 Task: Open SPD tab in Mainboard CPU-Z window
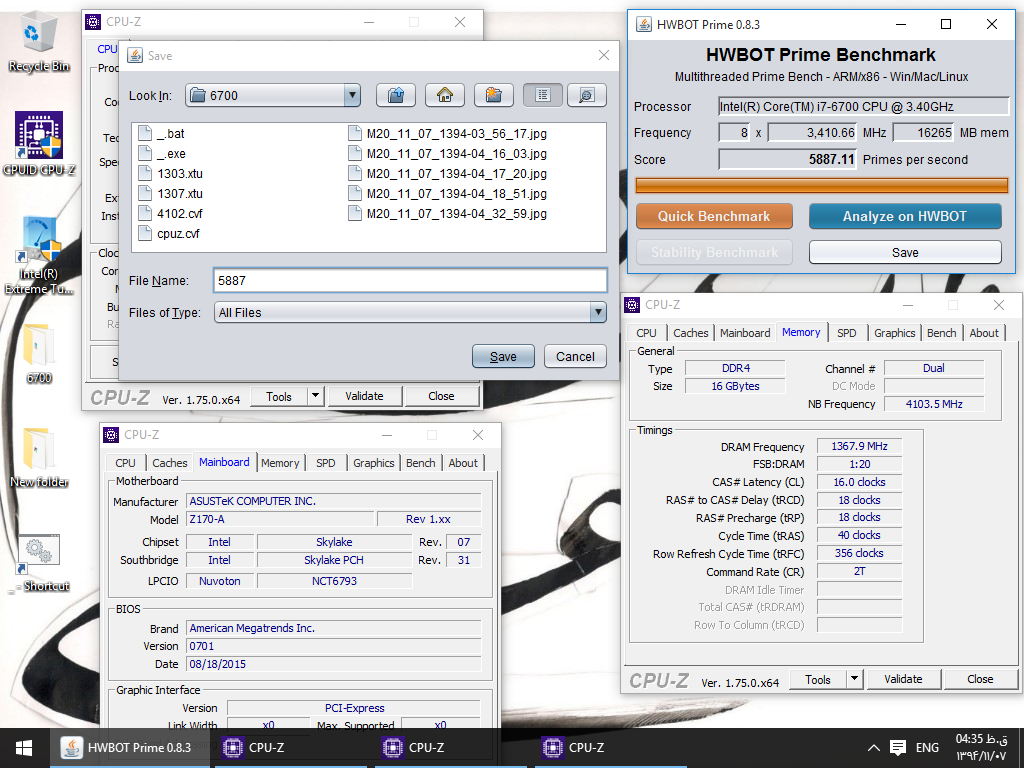[x=325, y=463]
